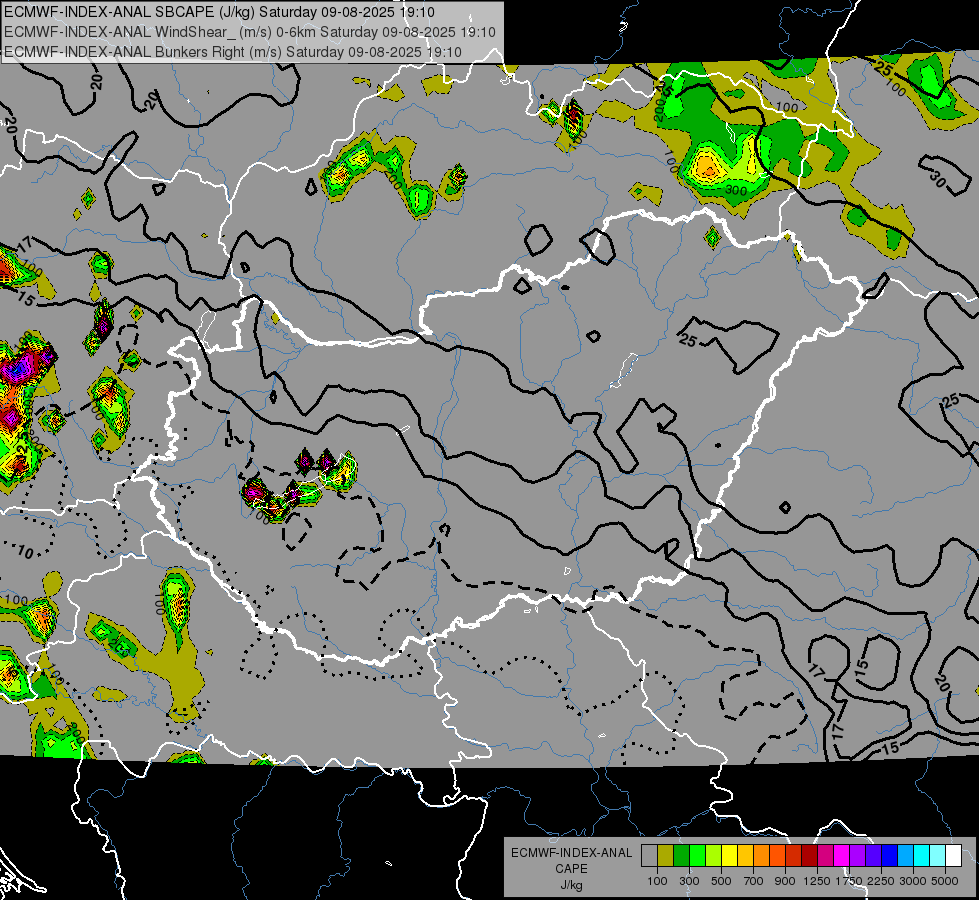This screenshot has height=900, width=979.
Task: Click the CAPE word in legend
Action: point(571,869)
